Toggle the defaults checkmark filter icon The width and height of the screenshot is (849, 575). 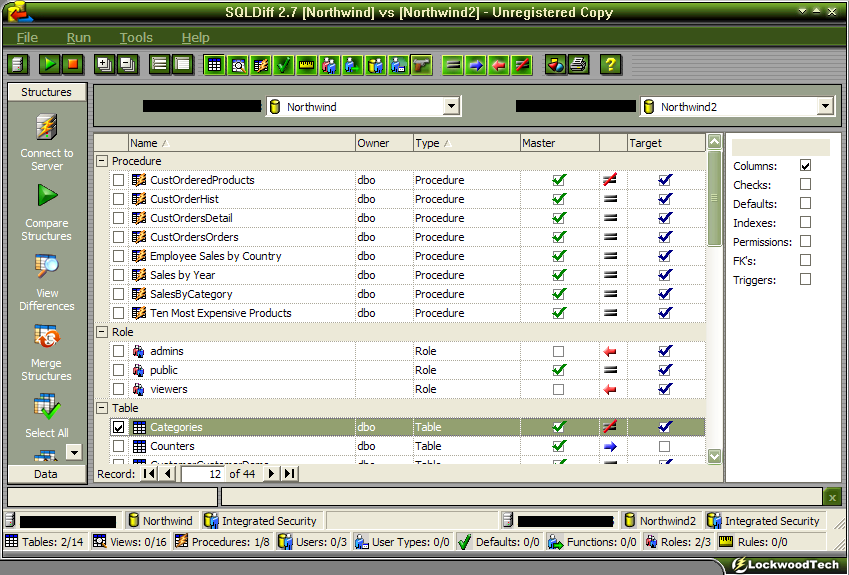click(x=283, y=64)
